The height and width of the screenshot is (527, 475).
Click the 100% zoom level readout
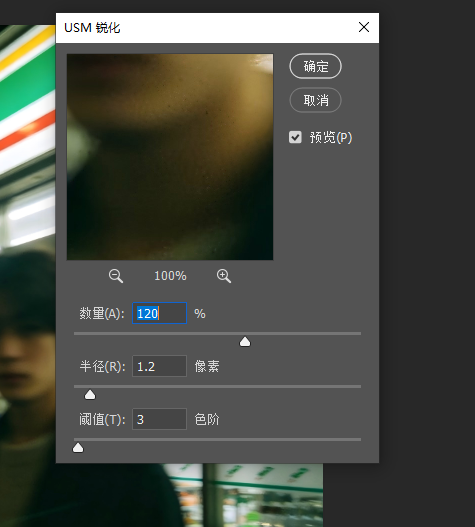click(170, 276)
